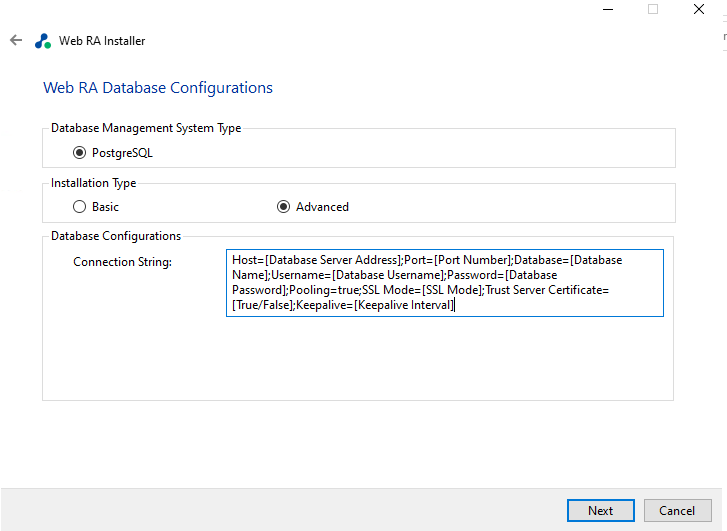Click the "Installation Type" group label

(x=94, y=183)
